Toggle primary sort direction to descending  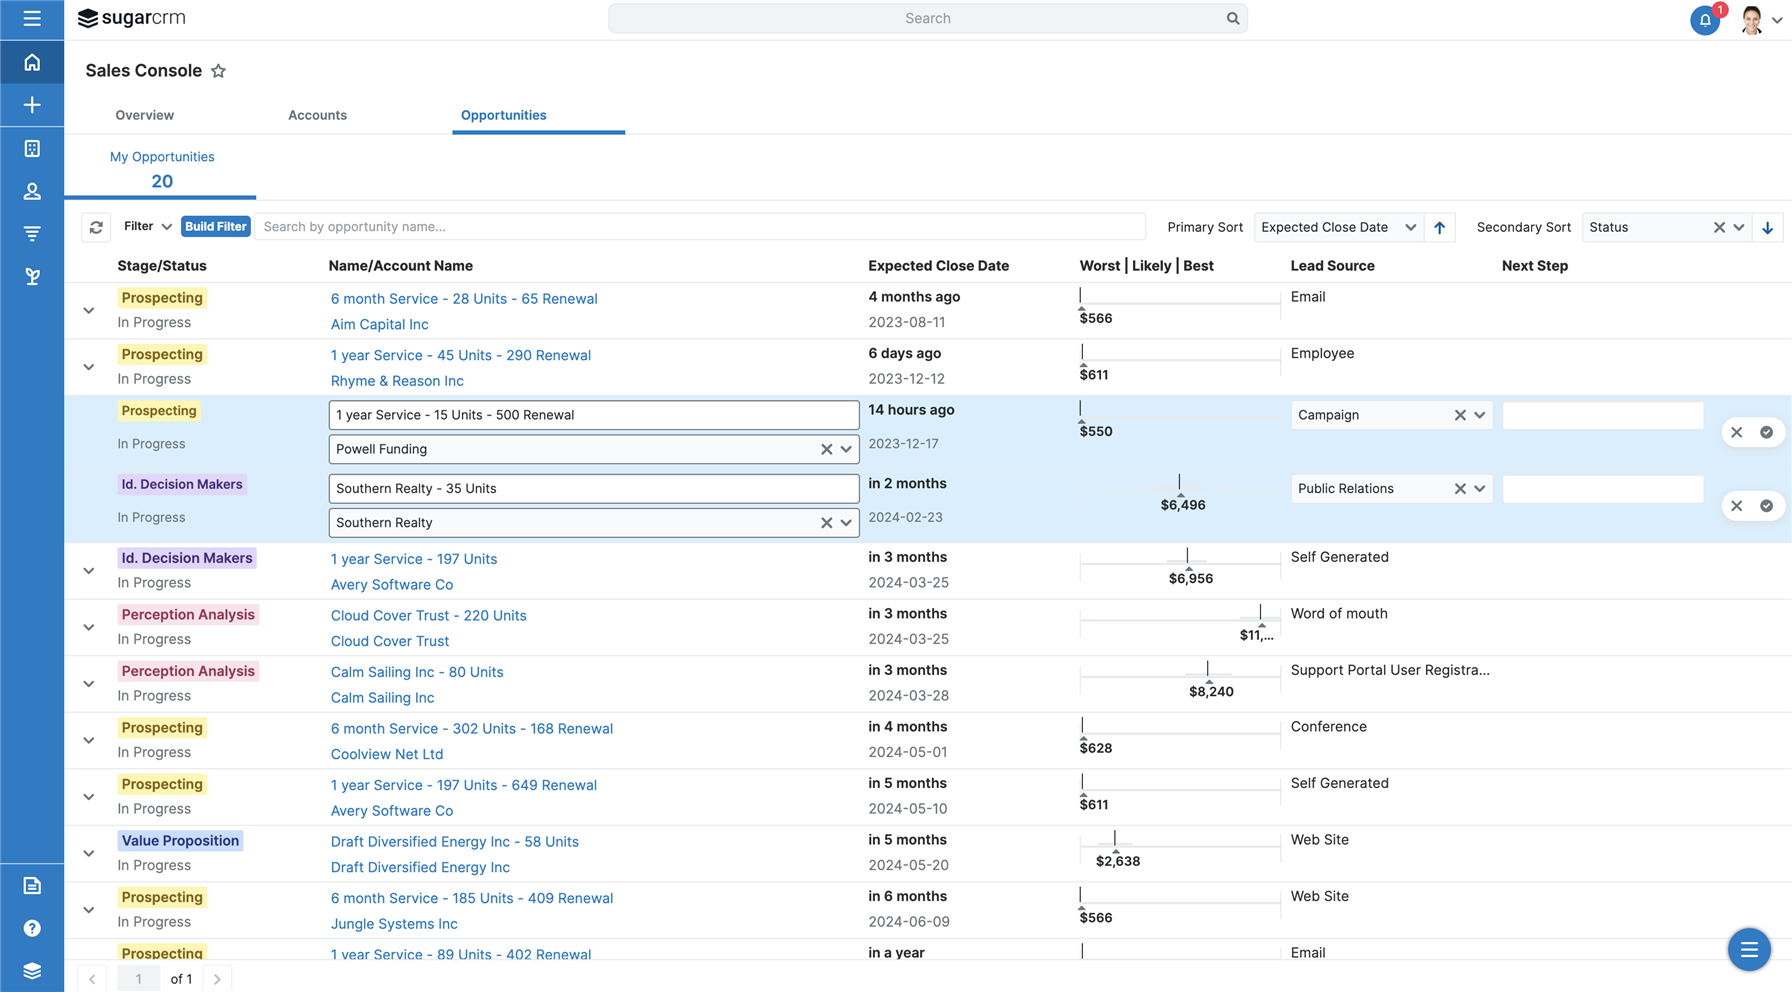tap(1440, 227)
